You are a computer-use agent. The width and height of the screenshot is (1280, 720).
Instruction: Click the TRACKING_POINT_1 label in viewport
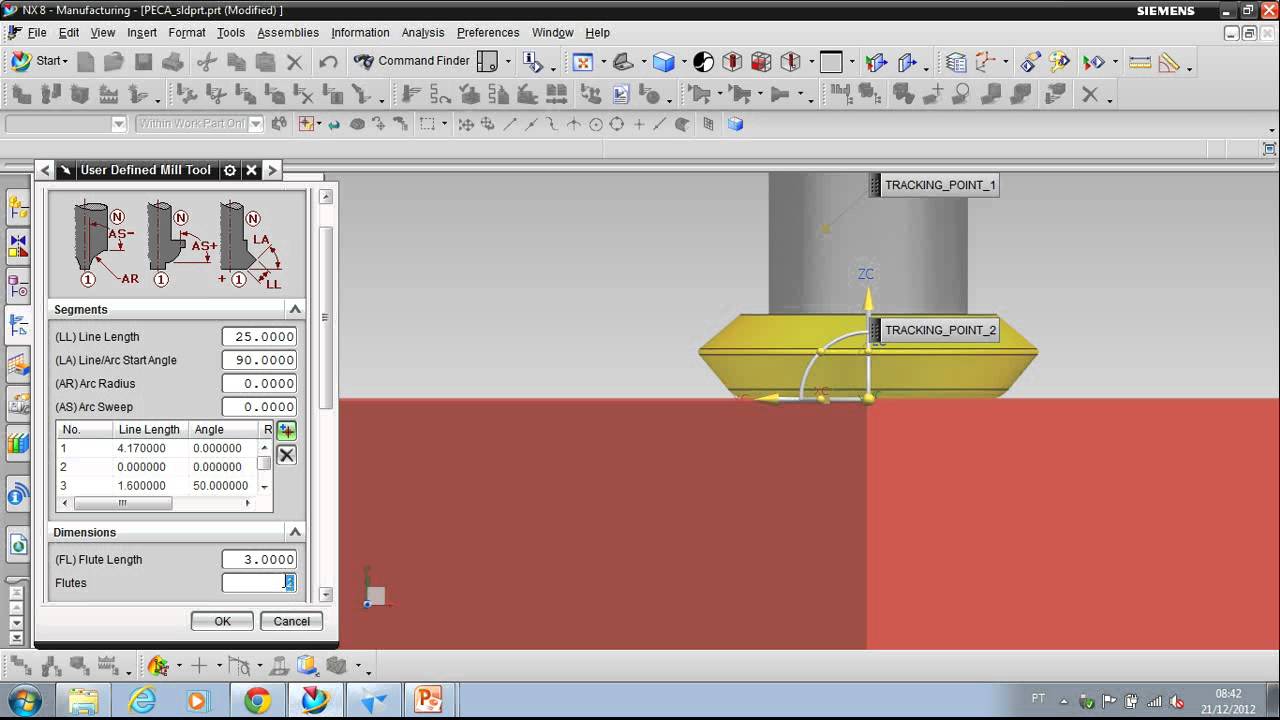point(940,185)
